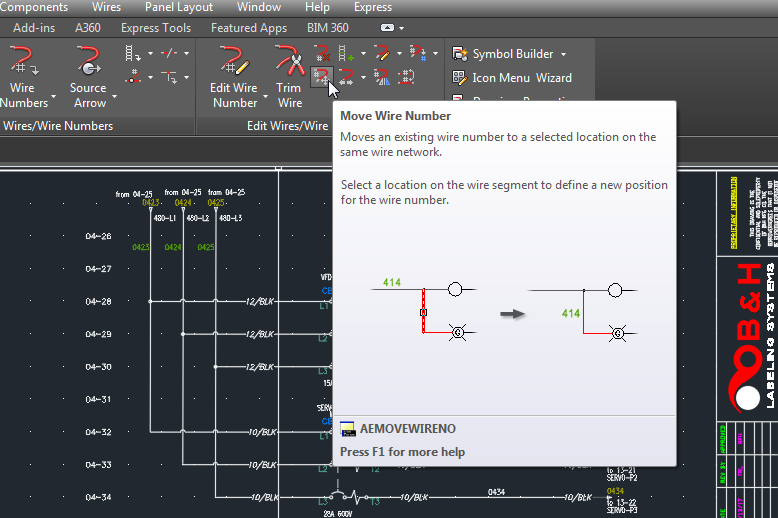This screenshot has width=778, height=518.
Task: Activate the Trim Wire tool
Action: tap(289, 60)
